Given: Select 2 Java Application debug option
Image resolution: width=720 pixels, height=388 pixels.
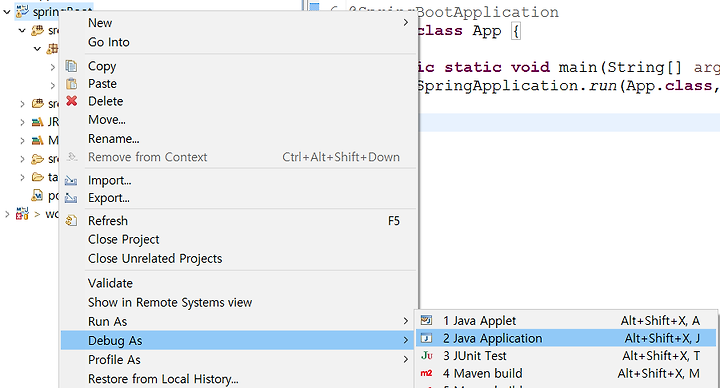Looking at the screenshot, I should click(x=566, y=338).
